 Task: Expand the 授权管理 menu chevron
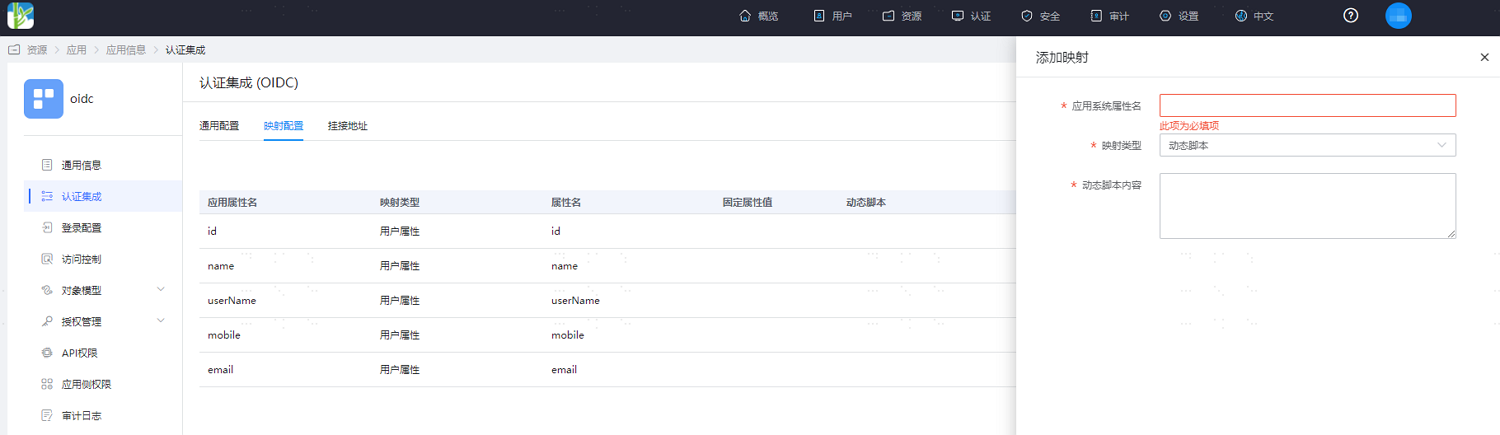click(161, 320)
